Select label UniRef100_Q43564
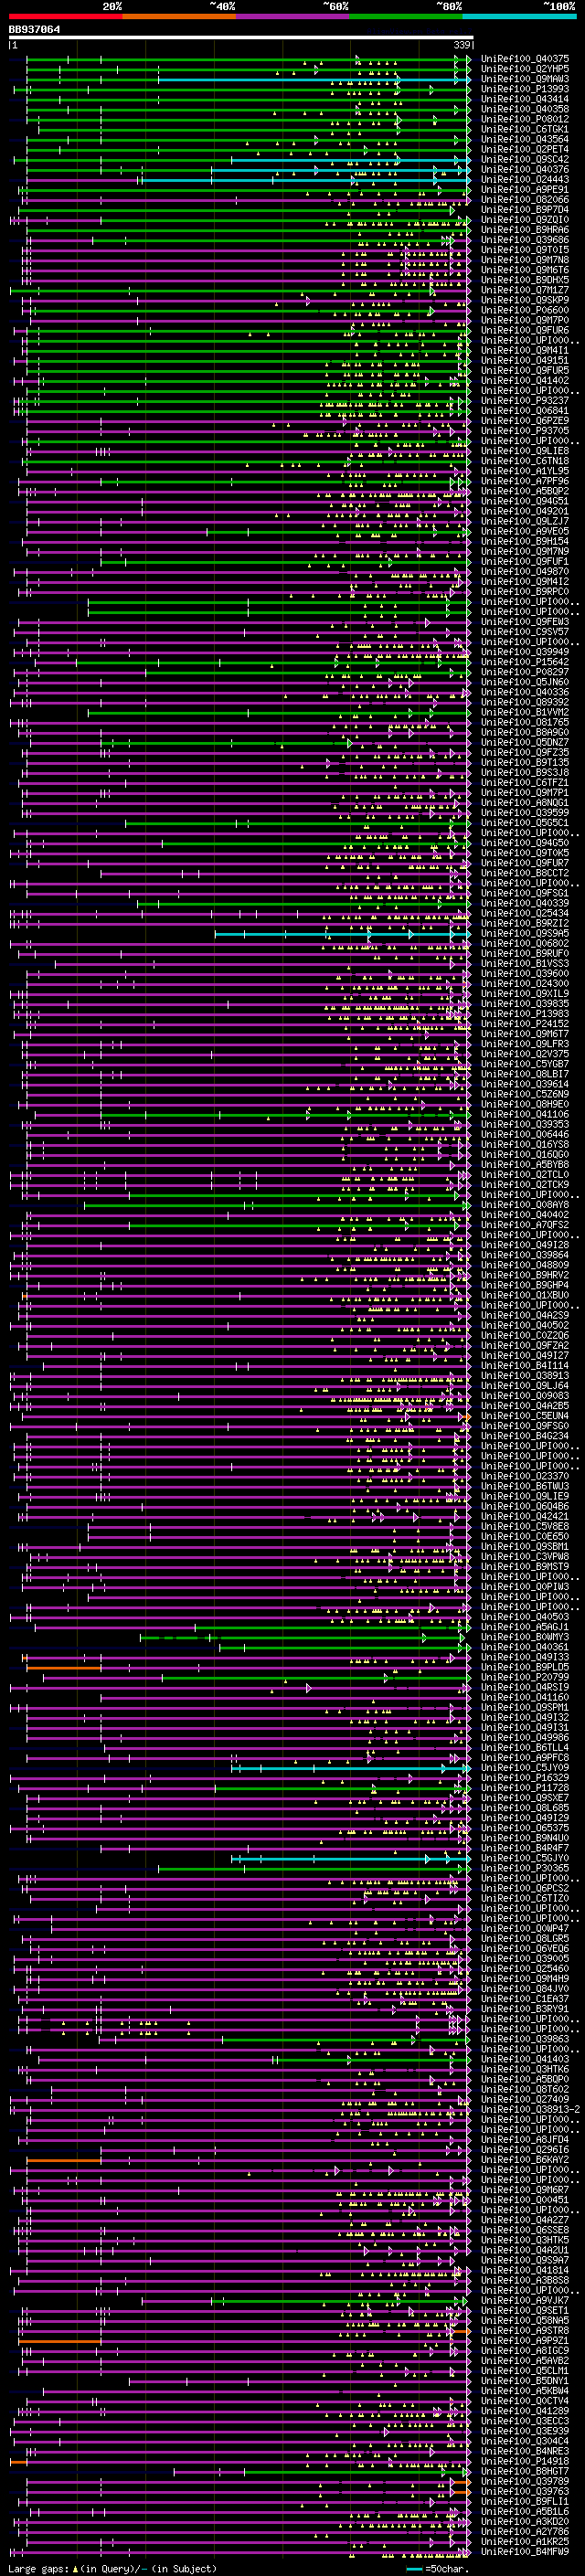 tap(525, 139)
